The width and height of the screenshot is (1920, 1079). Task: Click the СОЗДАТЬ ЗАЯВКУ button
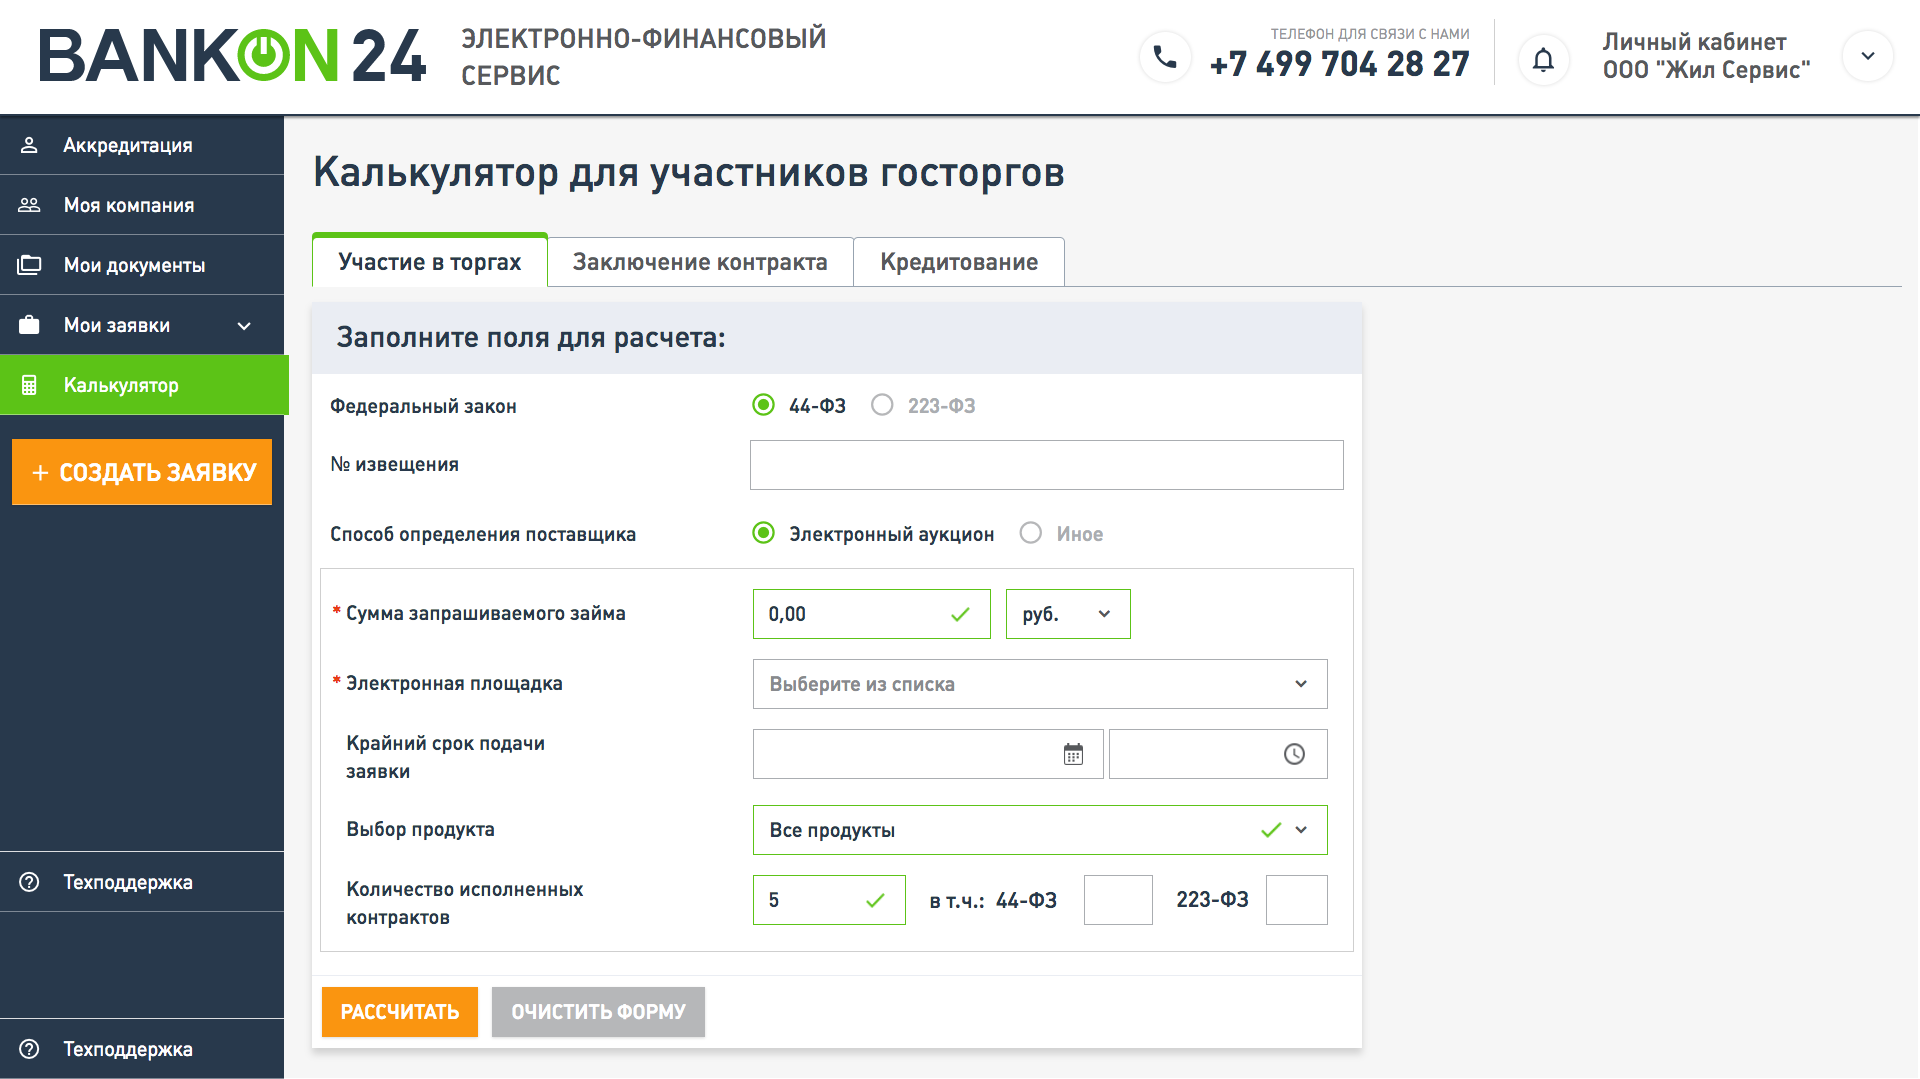(142, 472)
